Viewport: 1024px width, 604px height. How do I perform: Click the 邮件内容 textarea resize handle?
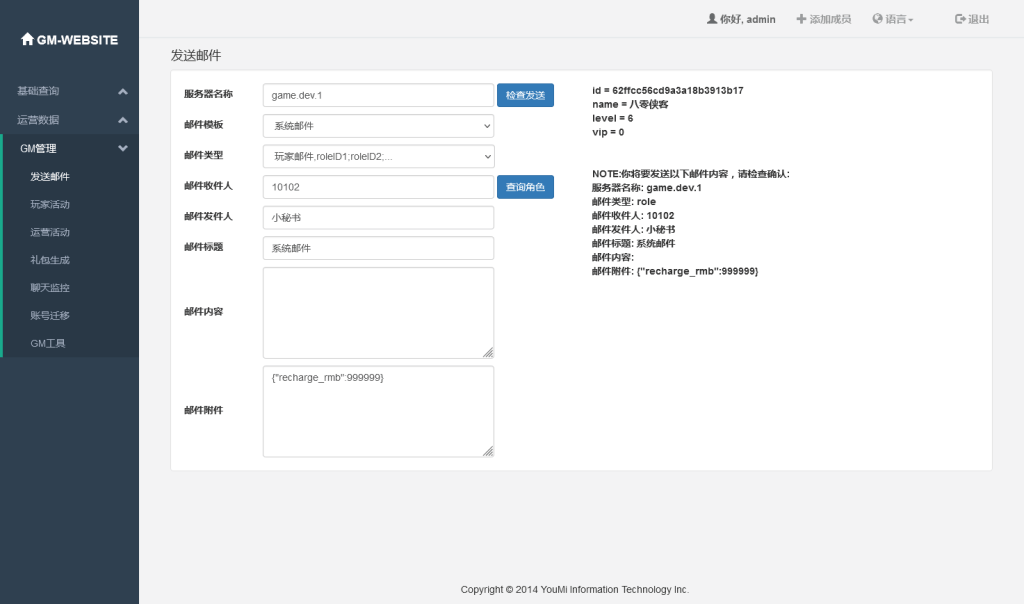[488, 352]
